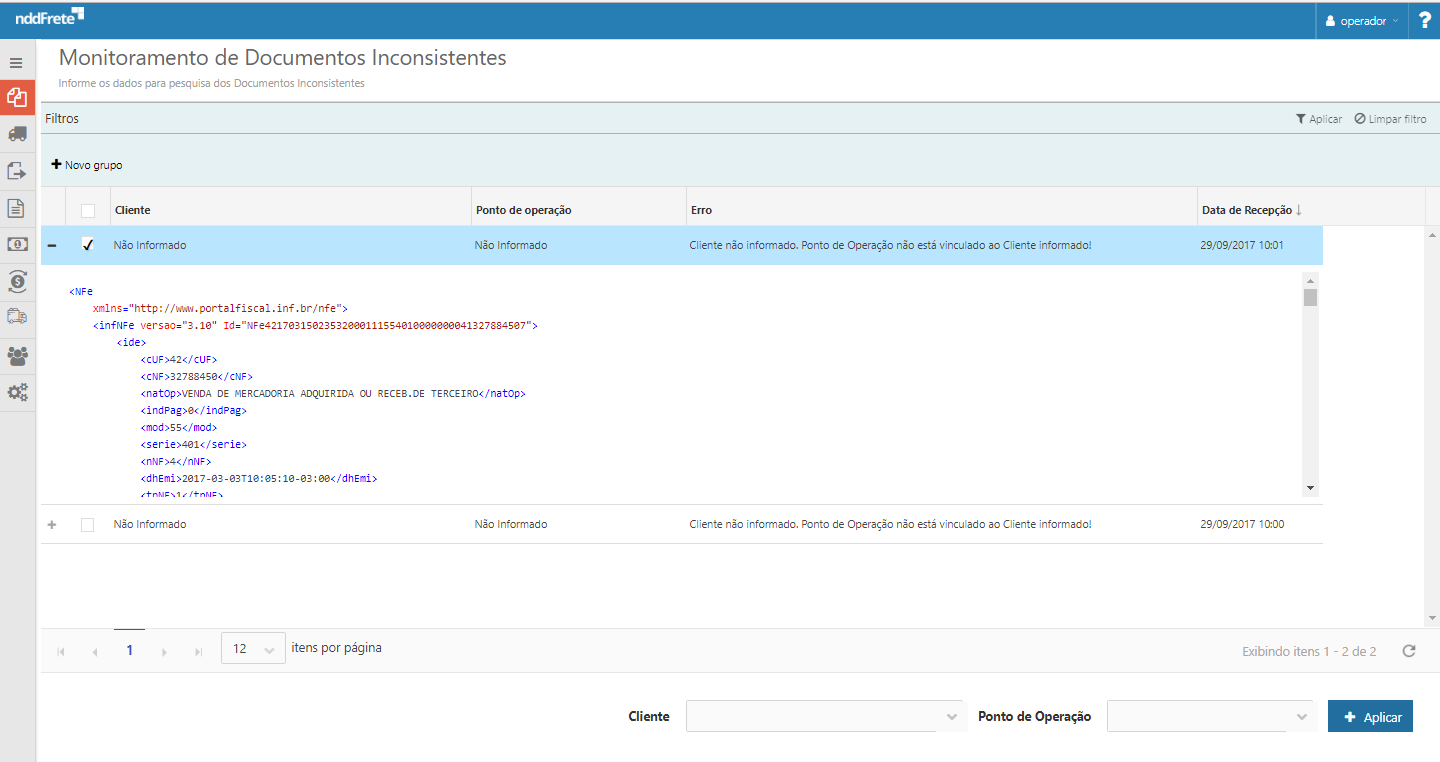
Task: Open the Ponto de Operação combo box
Action: 1210,716
